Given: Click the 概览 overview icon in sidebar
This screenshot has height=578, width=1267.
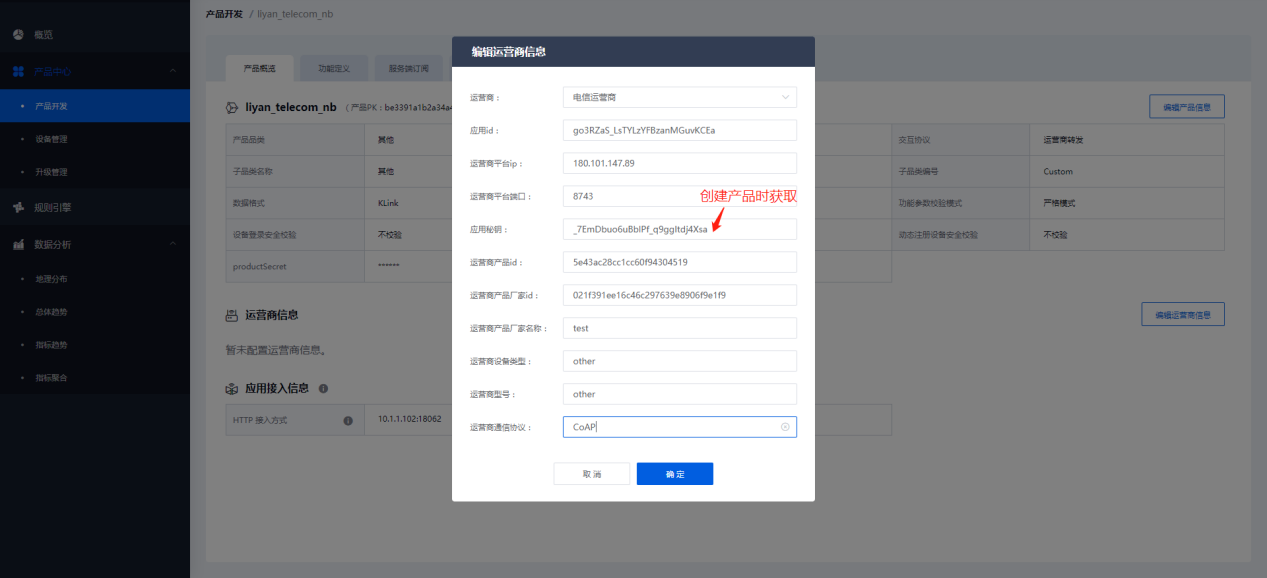Looking at the screenshot, I should (x=18, y=34).
